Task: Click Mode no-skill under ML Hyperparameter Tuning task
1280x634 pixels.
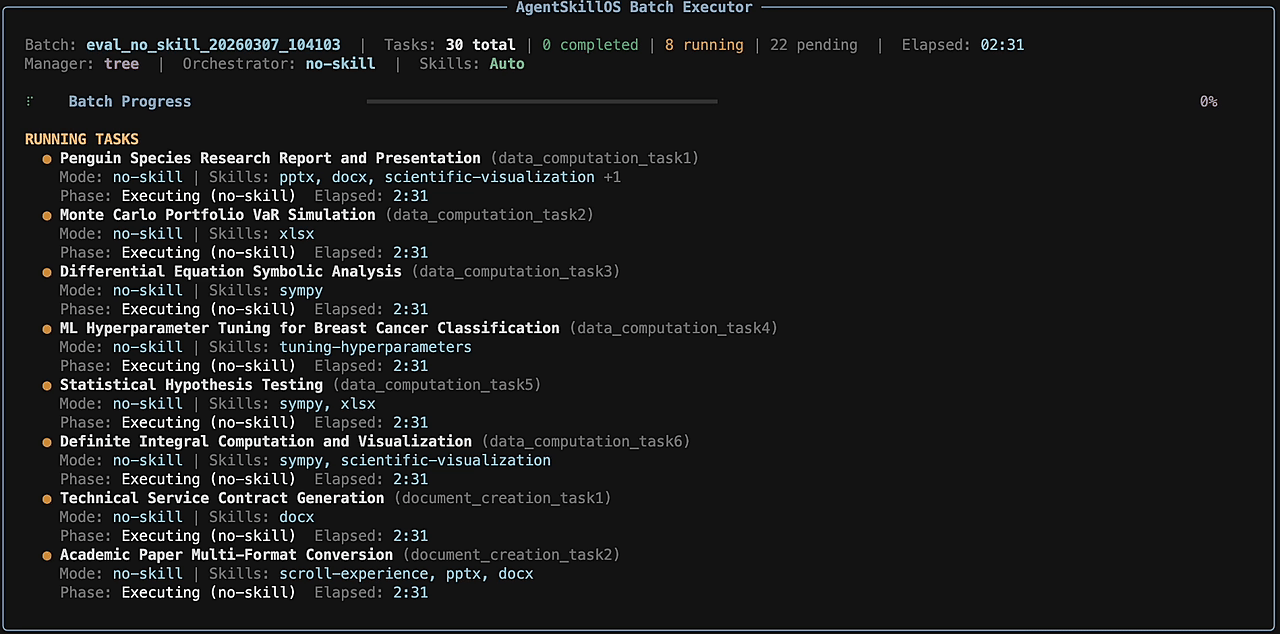Action: click(121, 347)
